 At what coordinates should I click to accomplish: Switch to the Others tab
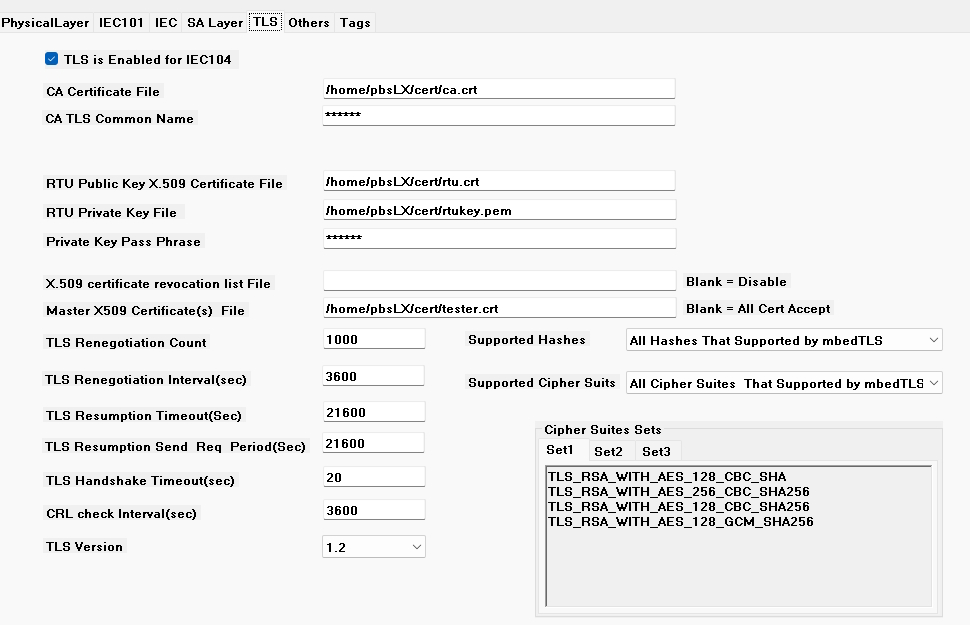click(x=309, y=21)
